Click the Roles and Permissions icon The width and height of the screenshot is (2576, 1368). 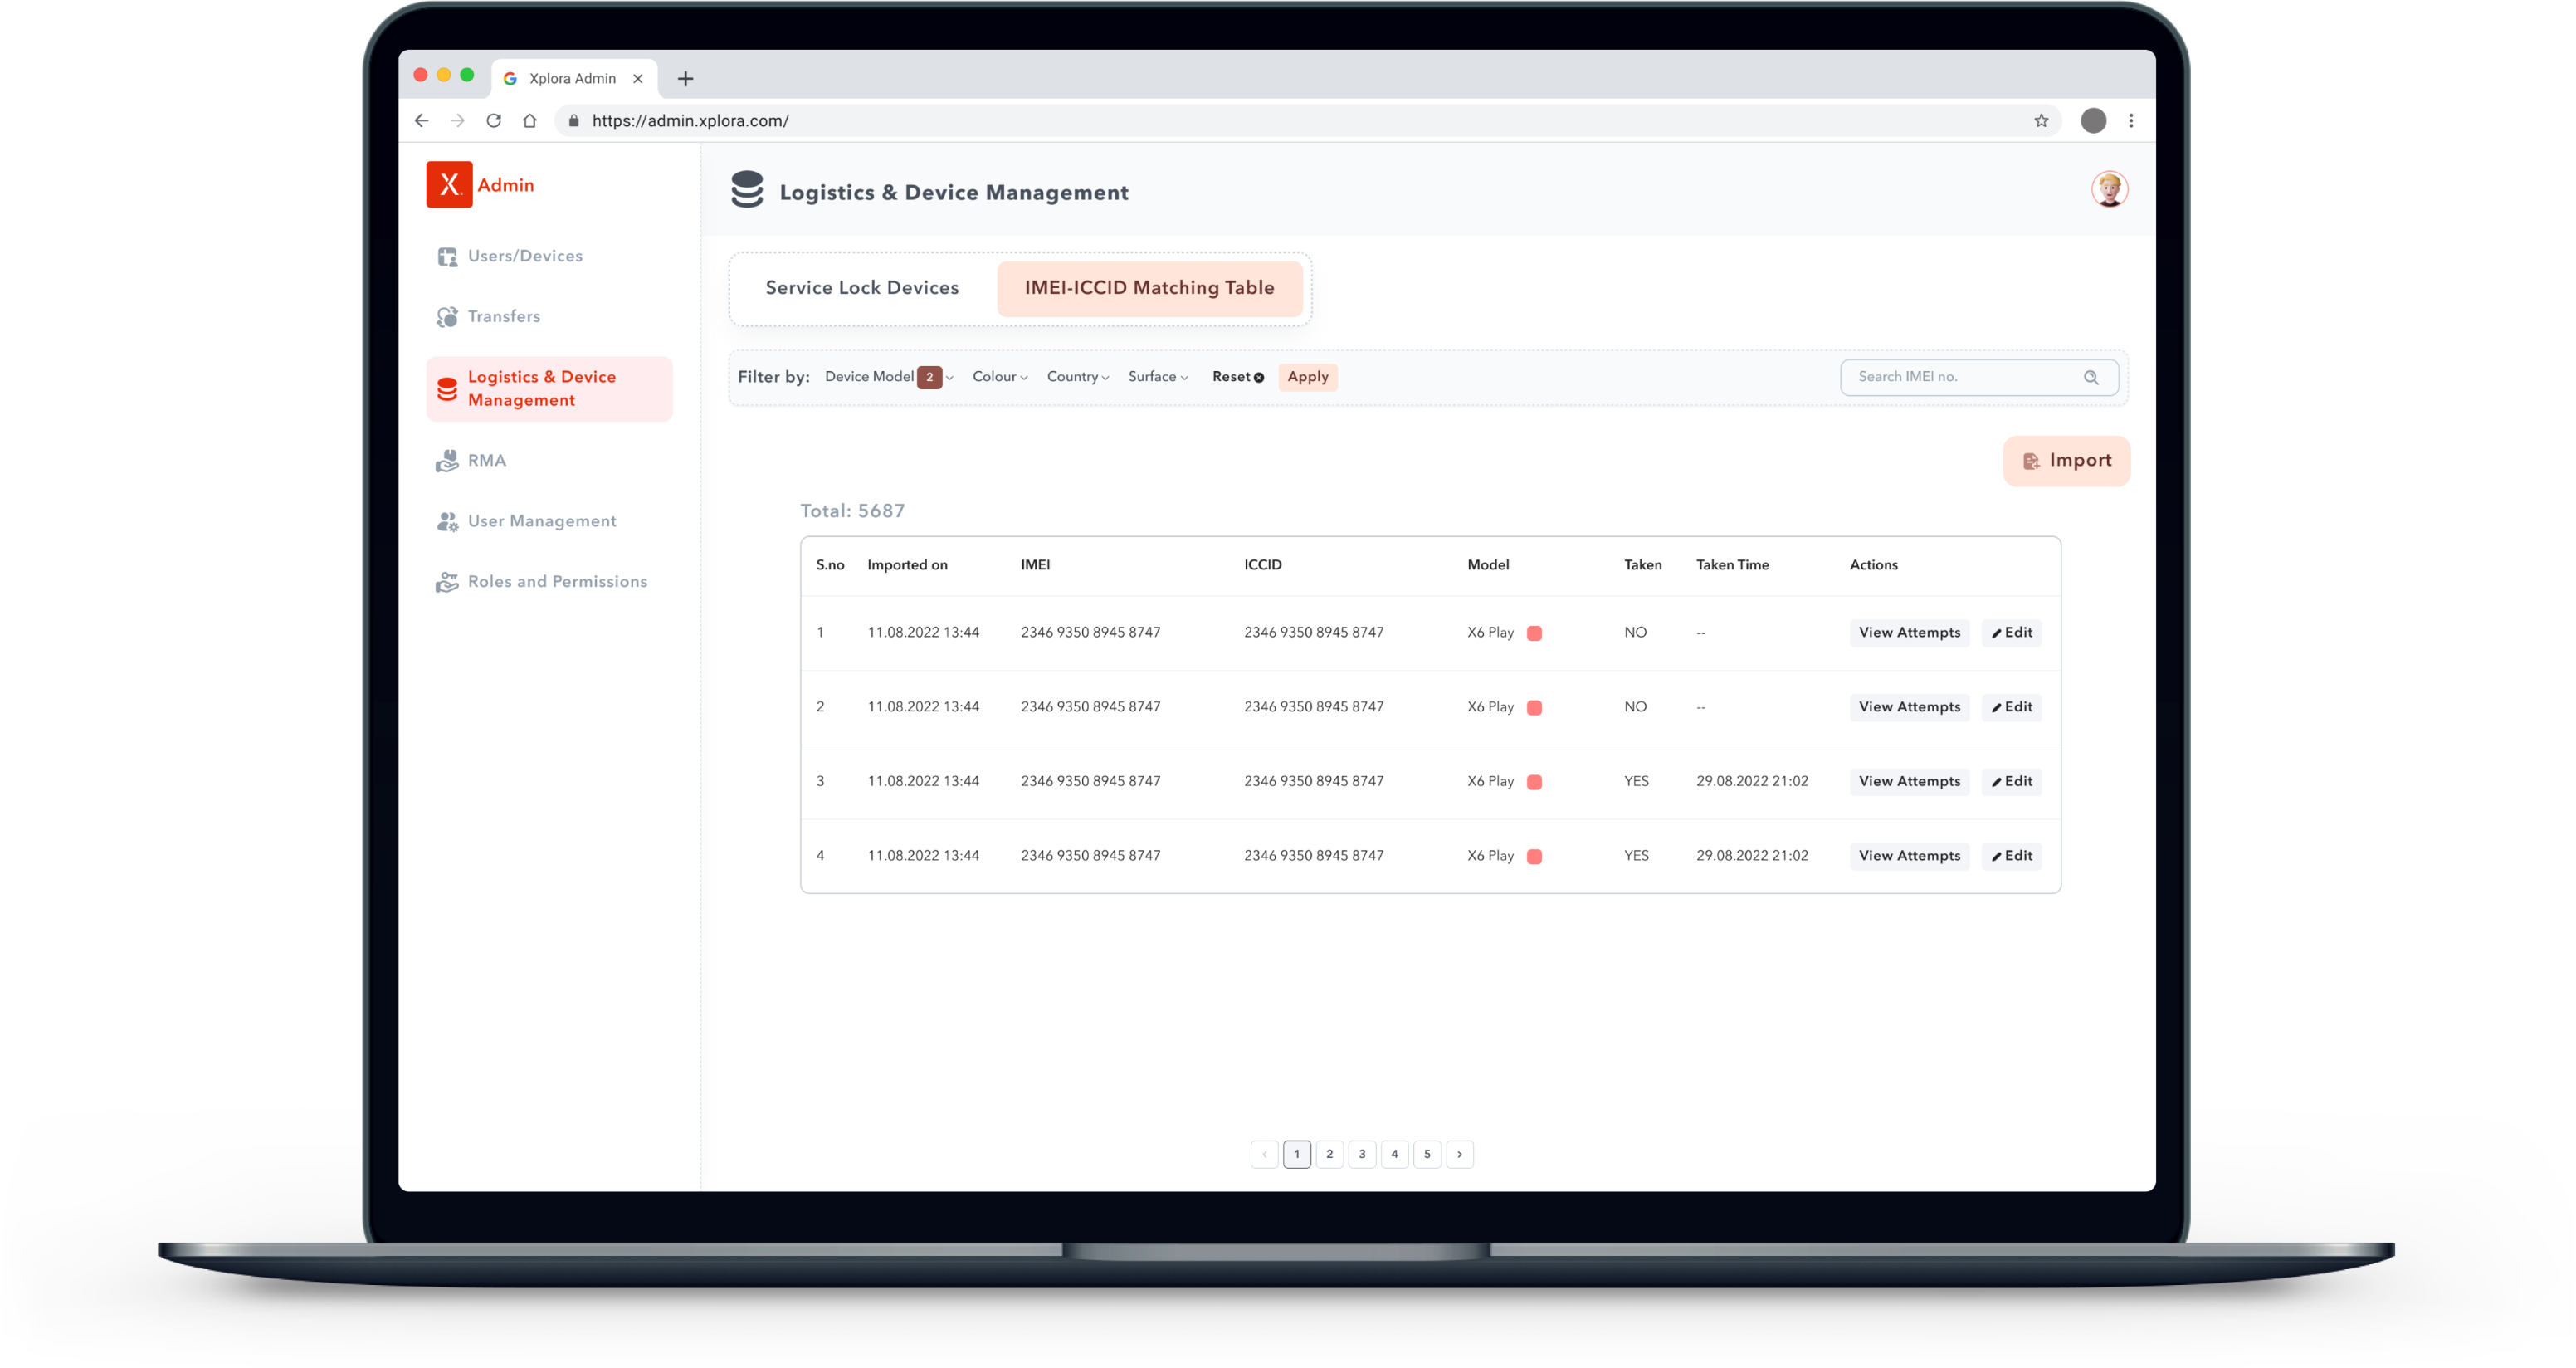tap(447, 582)
